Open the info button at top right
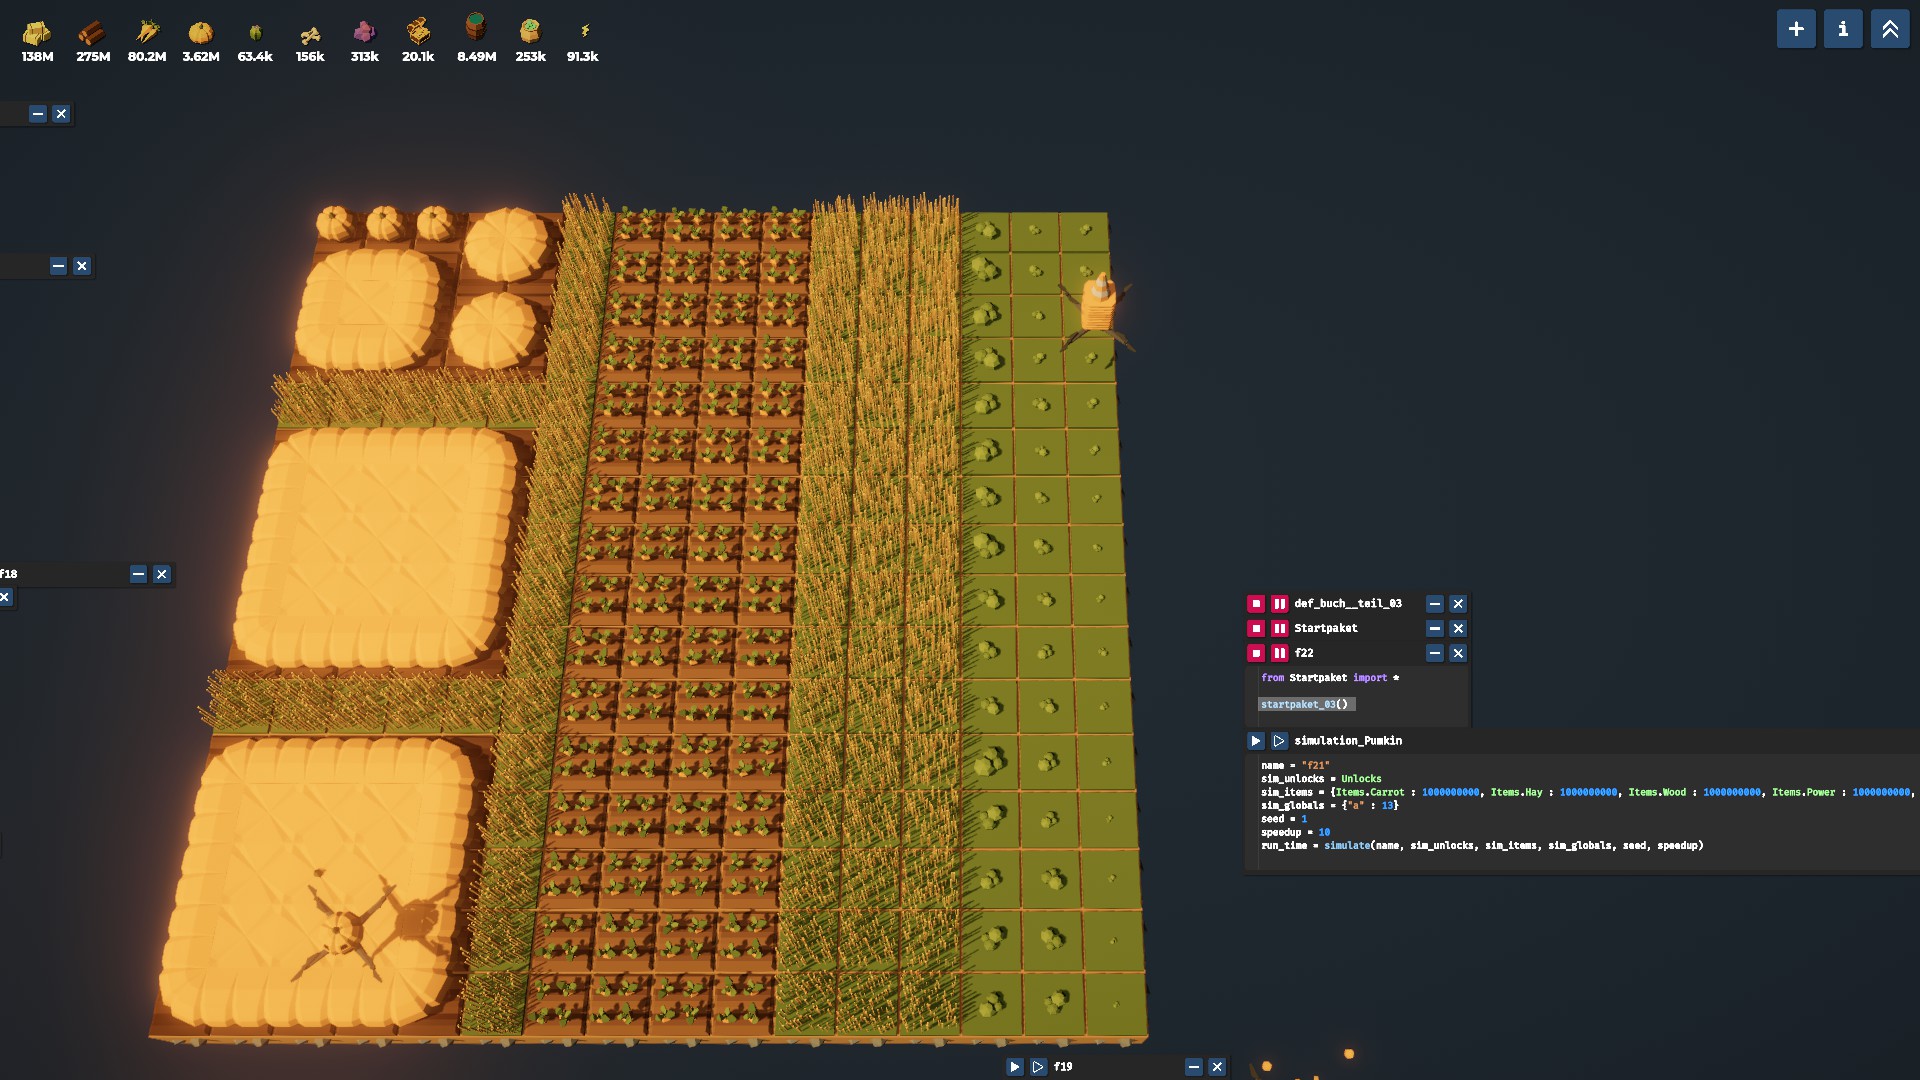Viewport: 1920px width, 1080px height. click(1842, 29)
